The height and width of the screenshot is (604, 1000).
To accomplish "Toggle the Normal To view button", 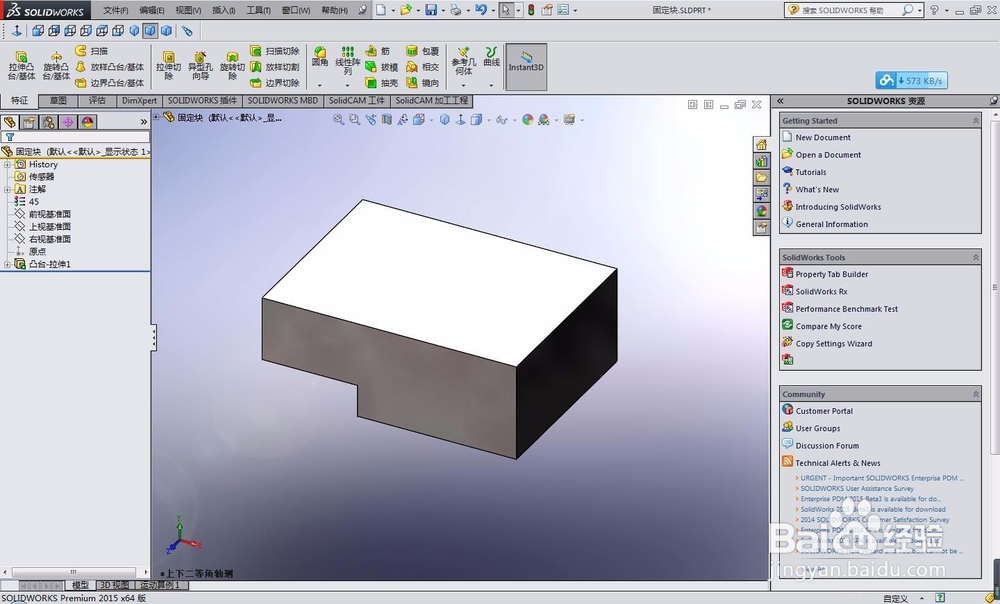I will (x=17, y=30).
